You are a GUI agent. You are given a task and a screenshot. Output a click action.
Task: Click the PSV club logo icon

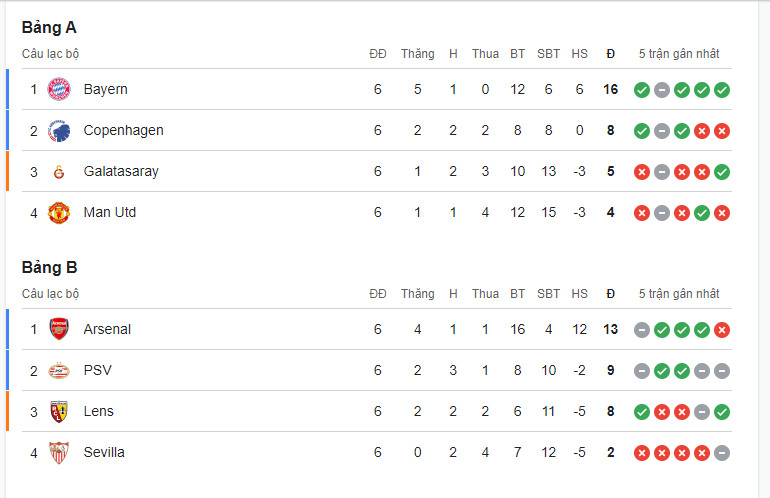pyautogui.click(x=59, y=371)
